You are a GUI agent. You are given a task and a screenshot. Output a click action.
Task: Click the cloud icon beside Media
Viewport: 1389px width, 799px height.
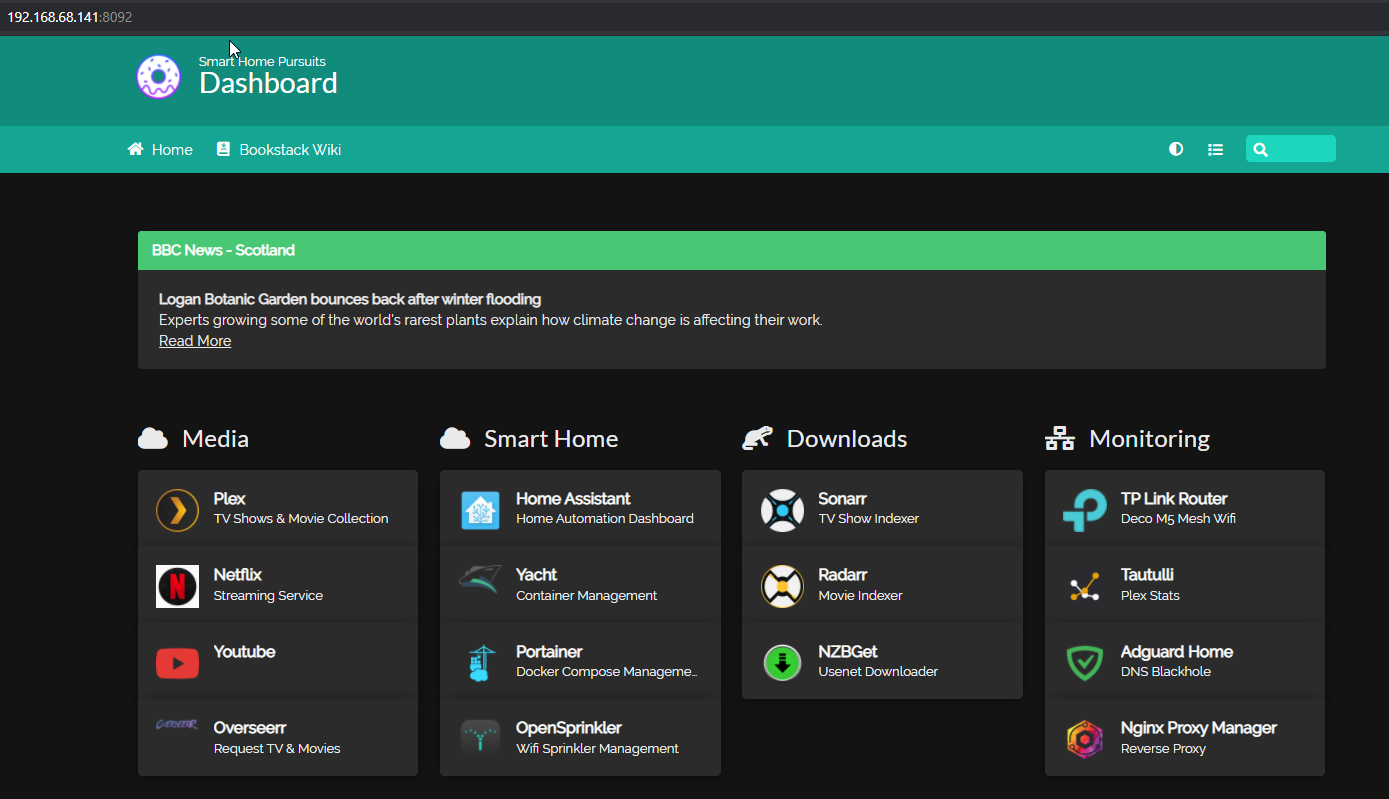[x=152, y=438]
